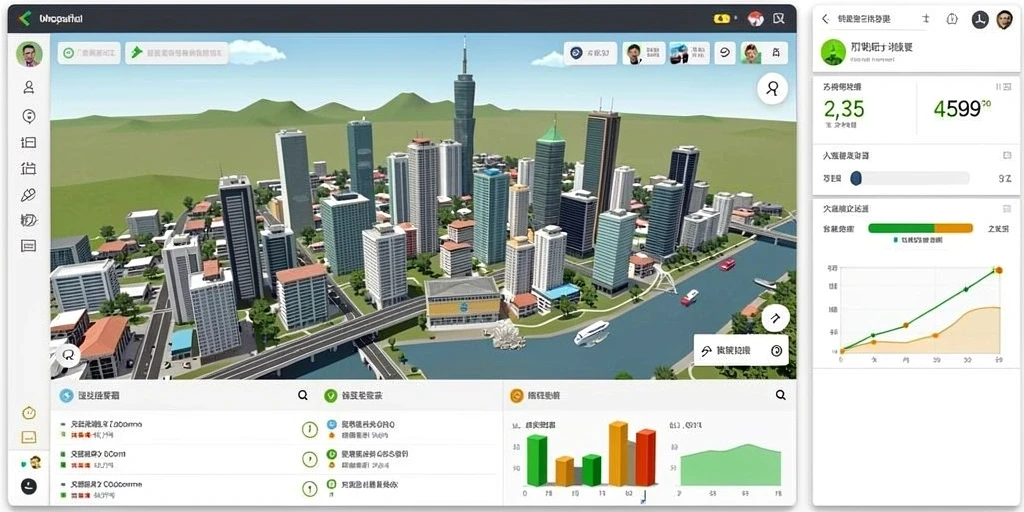Open the profile avatar in right panel header
Image resolution: width=1024 pixels, height=512 pixels.
click(1004, 20)
